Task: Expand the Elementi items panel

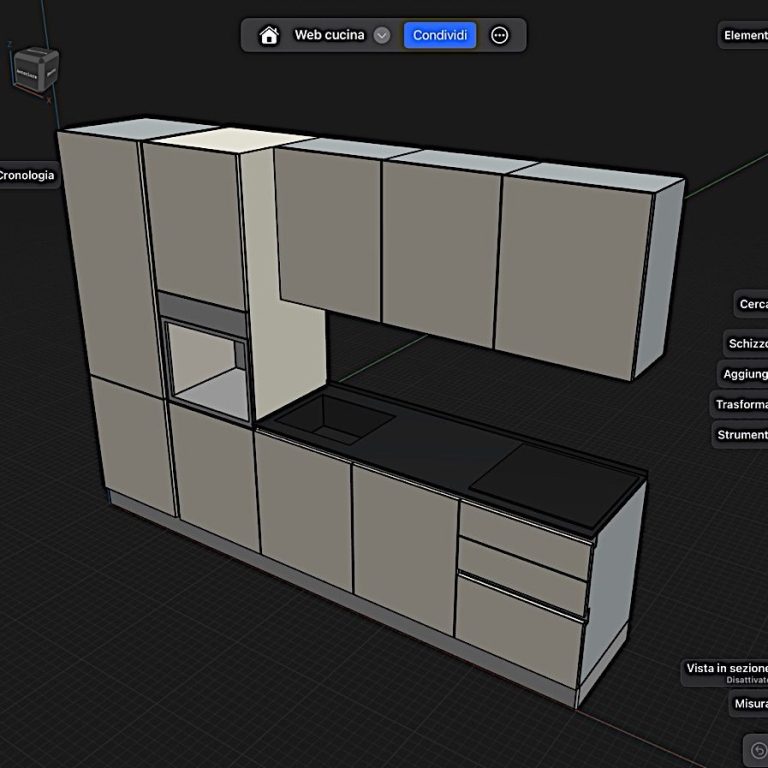Action: pos(744,35)
